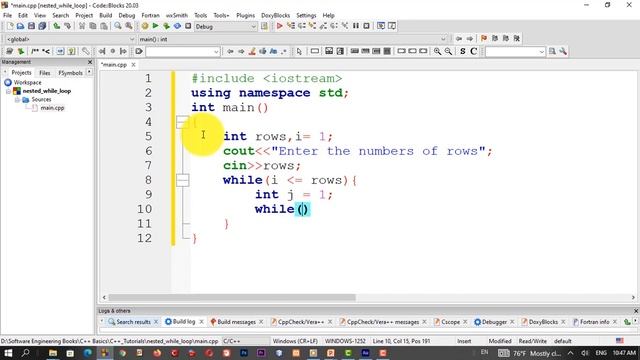Open the Debug menu
This screenshot has width=640, height=360.
pos(127,16)
